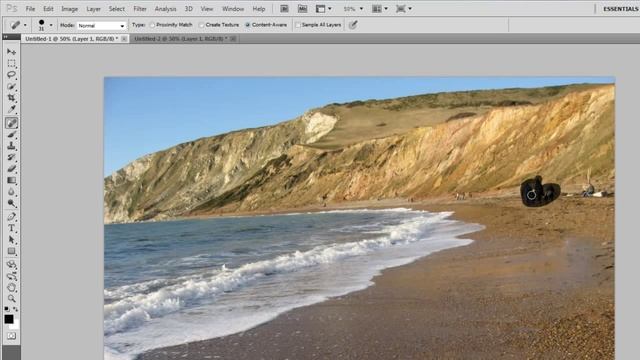Open the Window menu
The height and width of the screenshot is (360, 640).
coord(233,9)
